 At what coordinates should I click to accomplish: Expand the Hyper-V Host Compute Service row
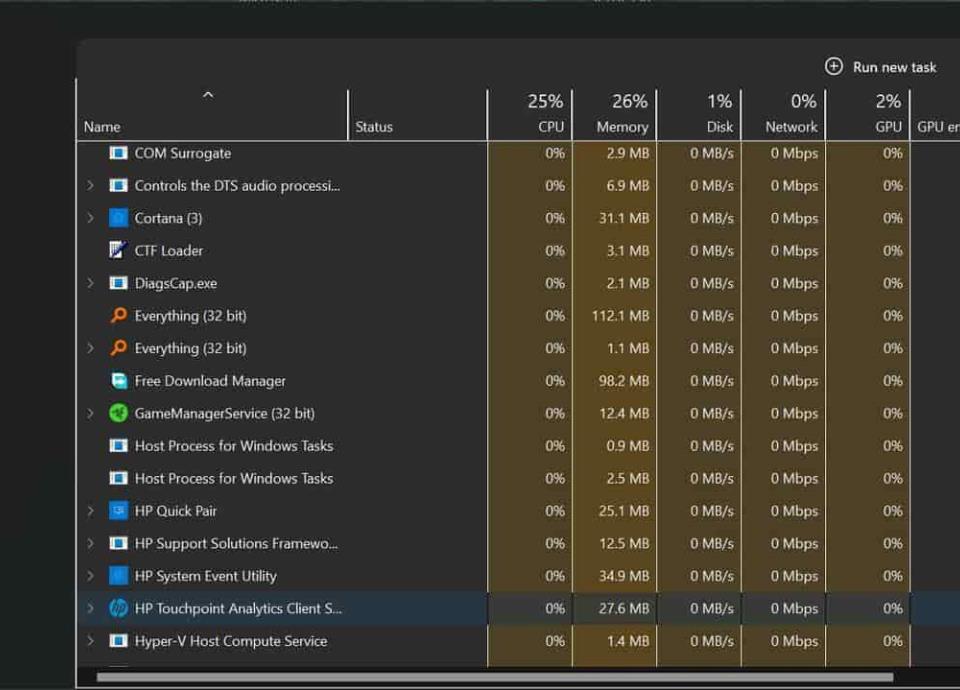[90, 641]
